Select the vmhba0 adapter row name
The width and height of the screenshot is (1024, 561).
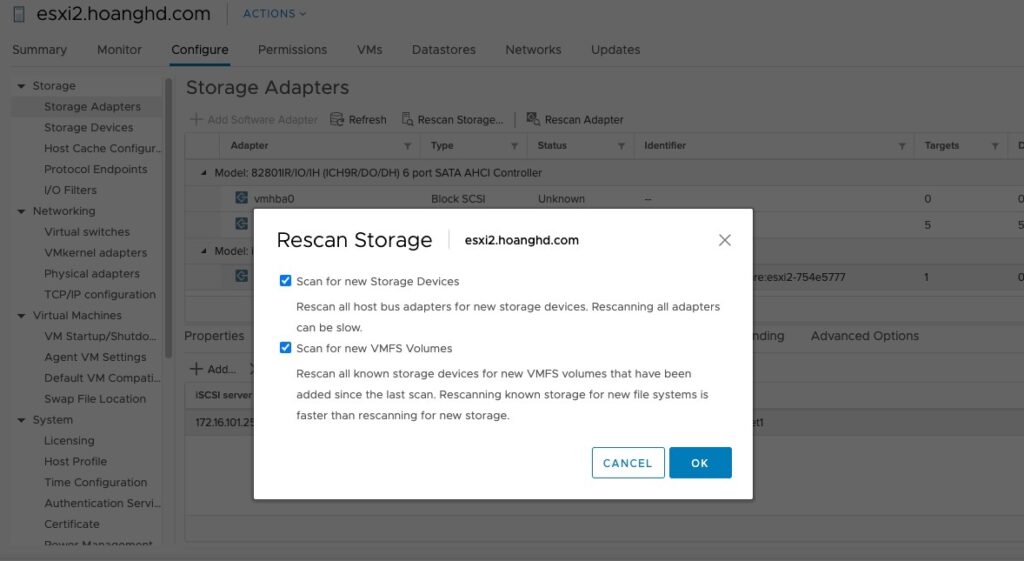point(274,199)
